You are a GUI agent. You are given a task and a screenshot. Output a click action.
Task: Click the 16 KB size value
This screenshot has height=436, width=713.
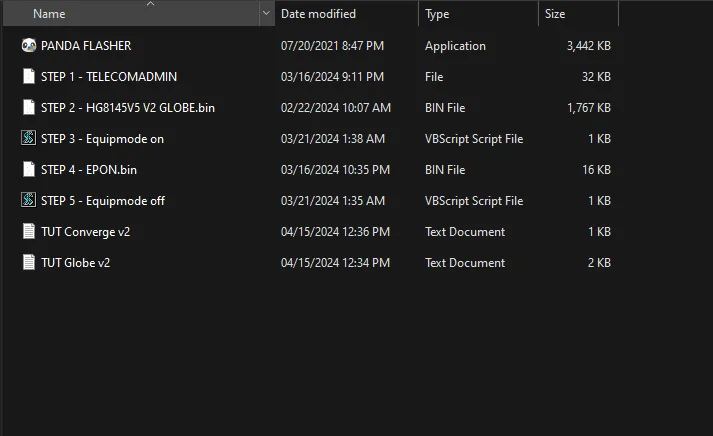(596, 170)
